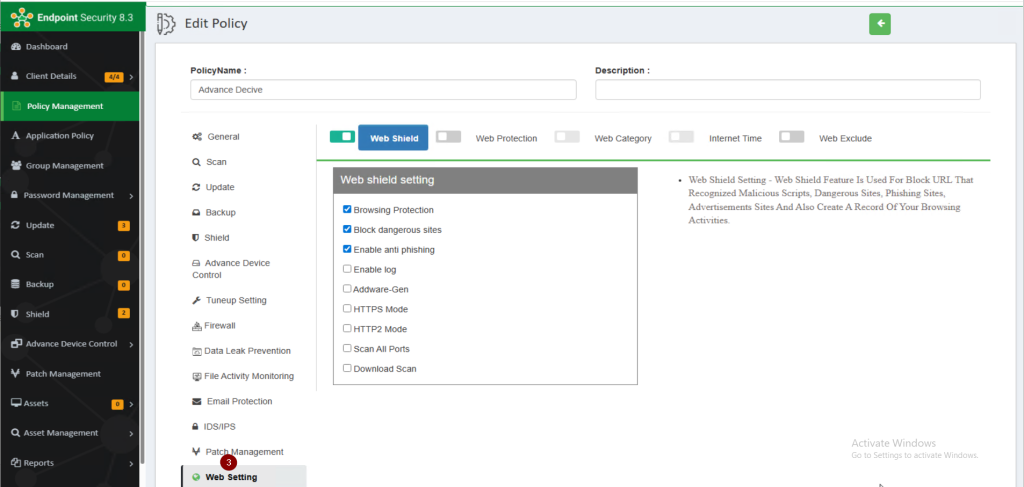Expand the Reports menu arrow

[x=132, y=463]
